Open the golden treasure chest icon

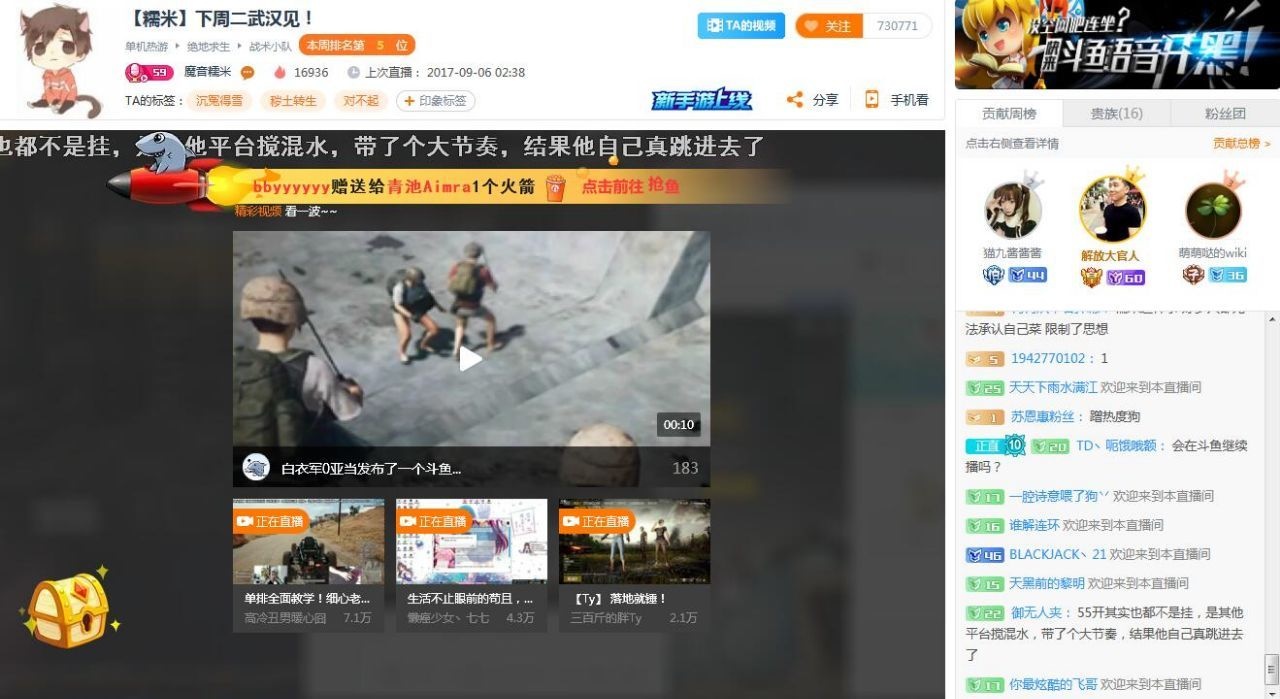pyautogui.click(x=68, y=608)
